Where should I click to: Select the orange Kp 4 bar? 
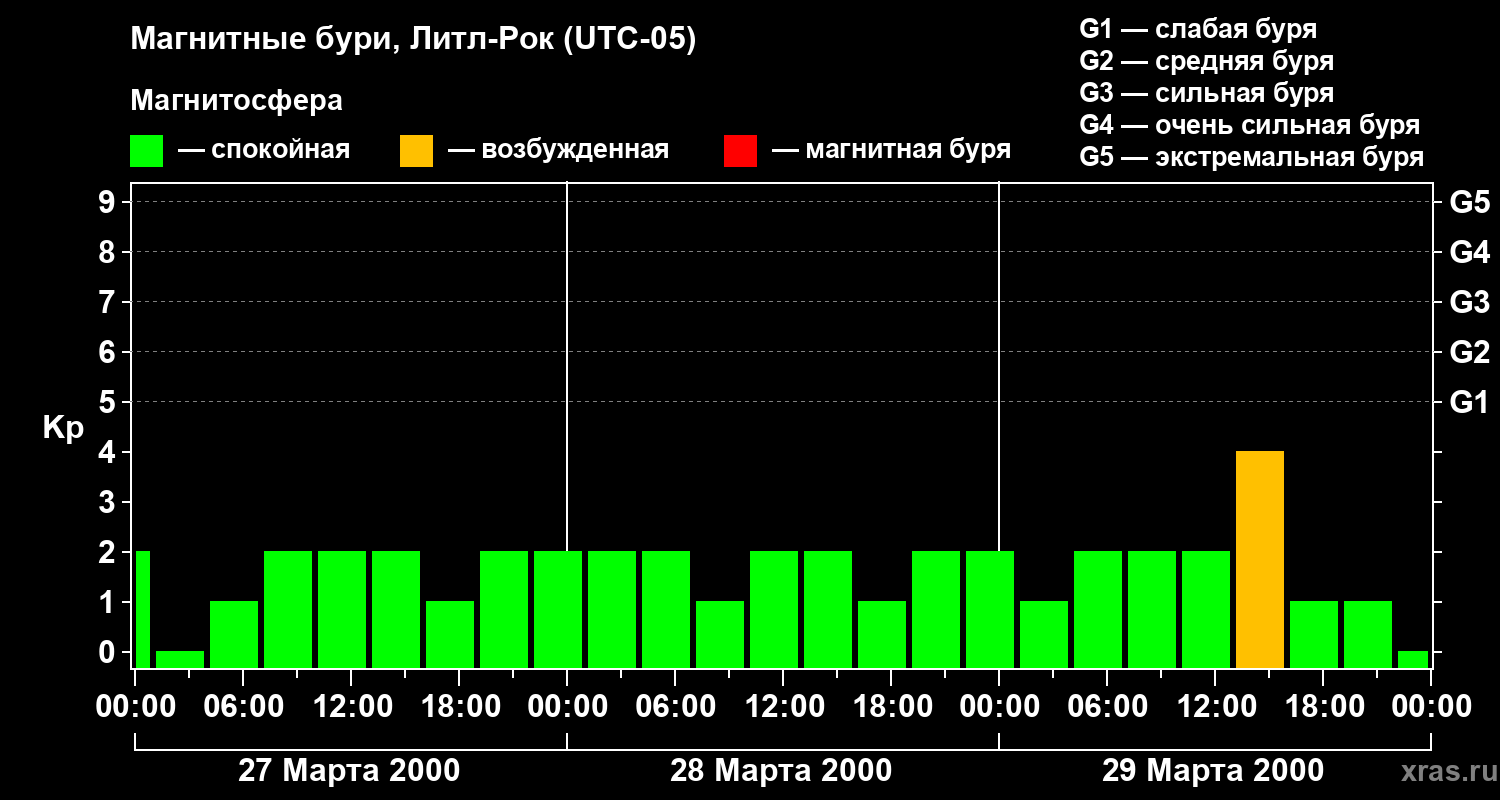pyautogui.click(x=1260, y=560)
